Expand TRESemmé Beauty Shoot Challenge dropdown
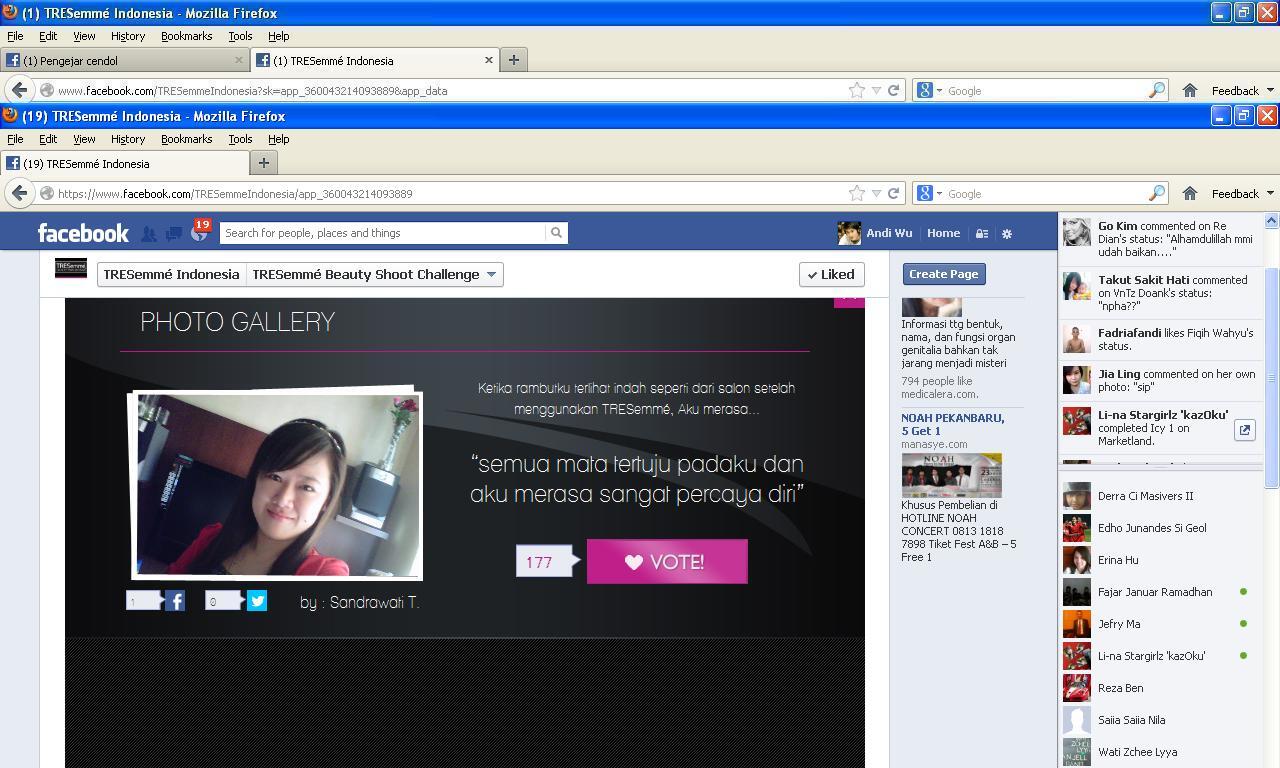The height and width of the screenshot is (768, 1280). coord(375,274)
